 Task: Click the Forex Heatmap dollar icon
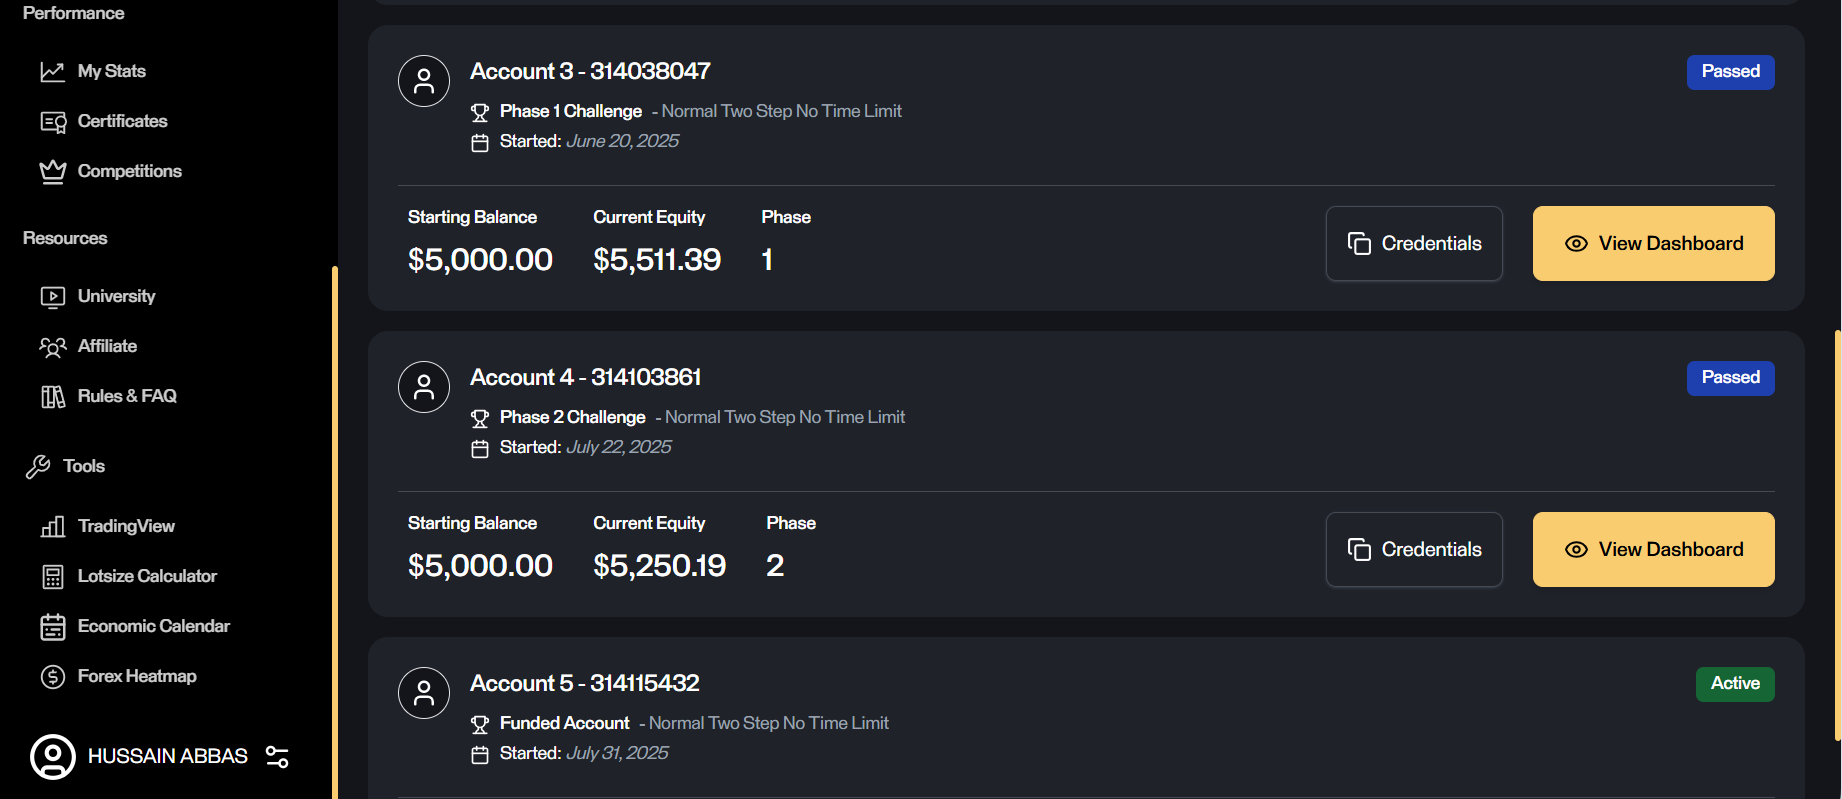[52, 677]
